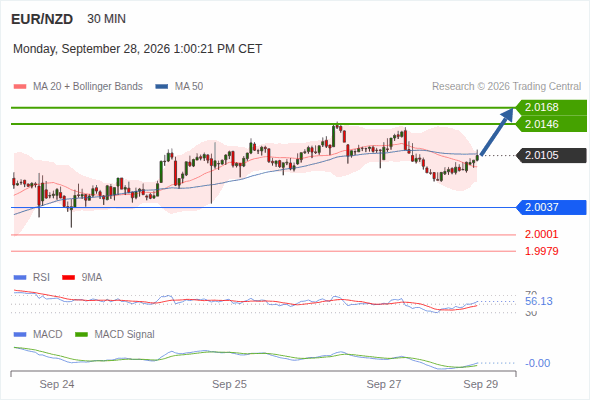The height and width of the screenshot is (400, 590).
Task: Click the EUR/NZD pair title
Action: coord(42,19)
